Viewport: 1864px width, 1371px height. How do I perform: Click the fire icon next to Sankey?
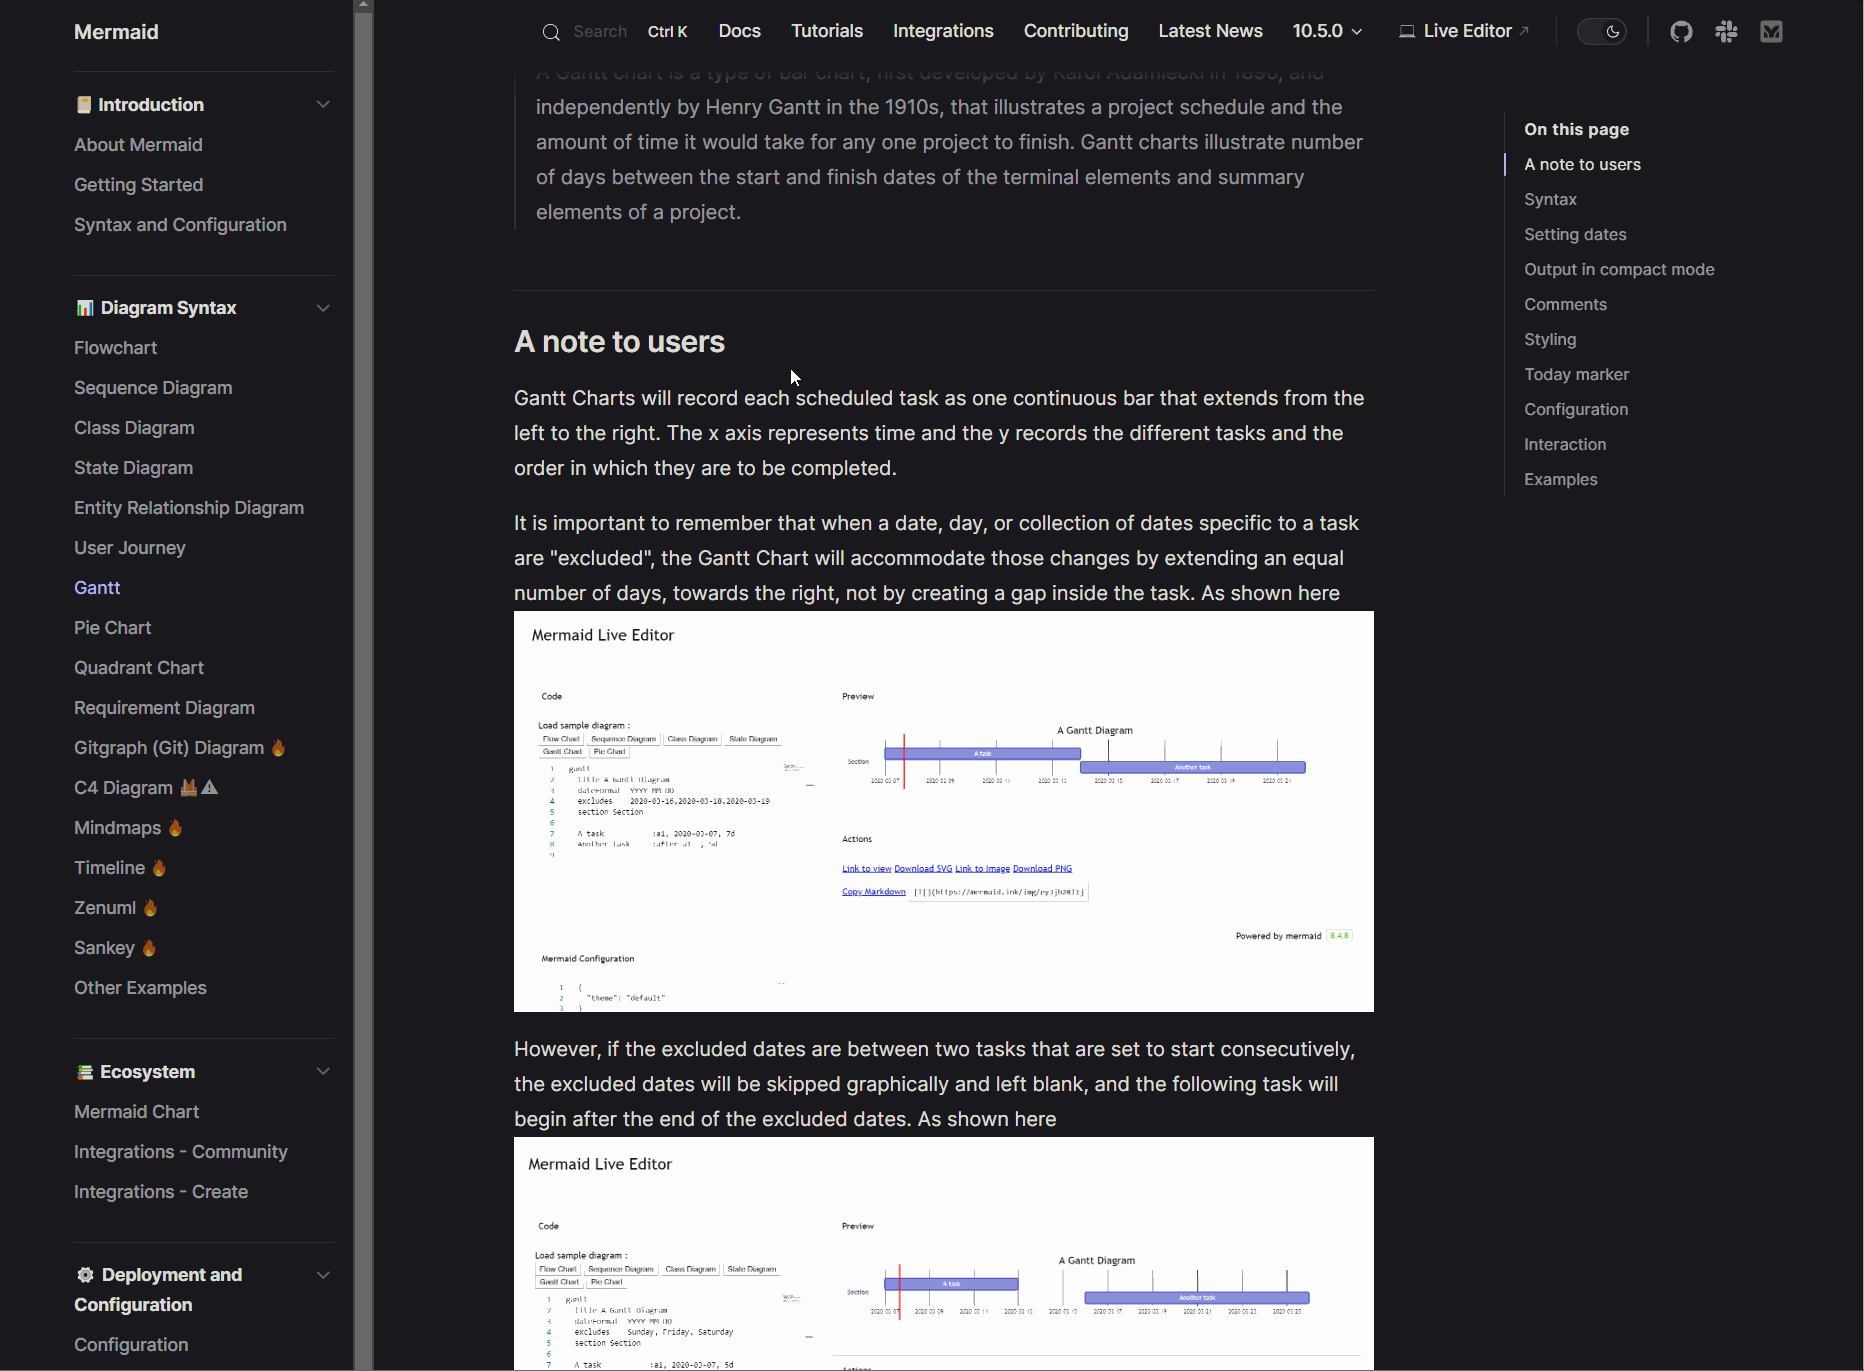pos(148,948)
